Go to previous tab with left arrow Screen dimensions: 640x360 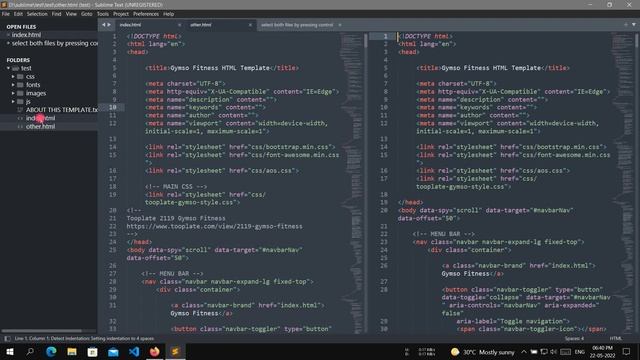tap(104, 25)
